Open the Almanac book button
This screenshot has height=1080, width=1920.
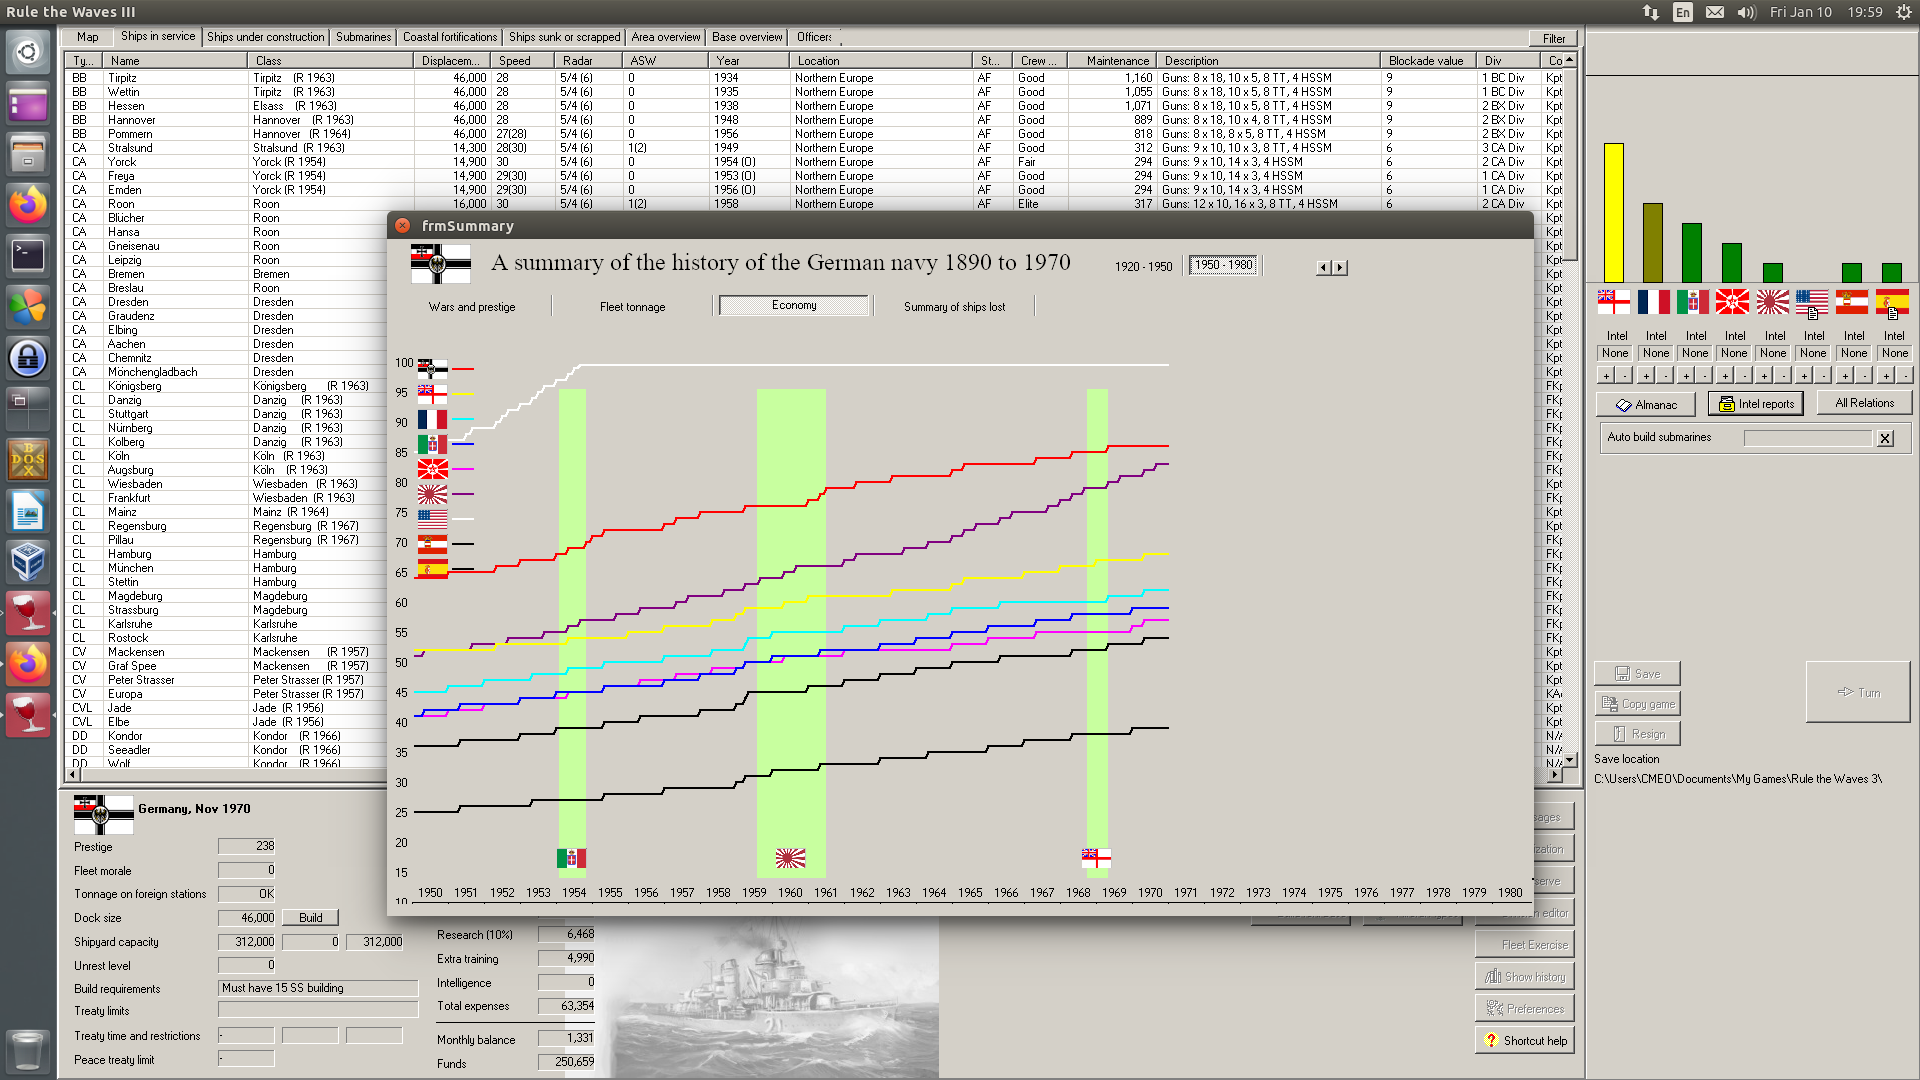tap(1645, 404)
